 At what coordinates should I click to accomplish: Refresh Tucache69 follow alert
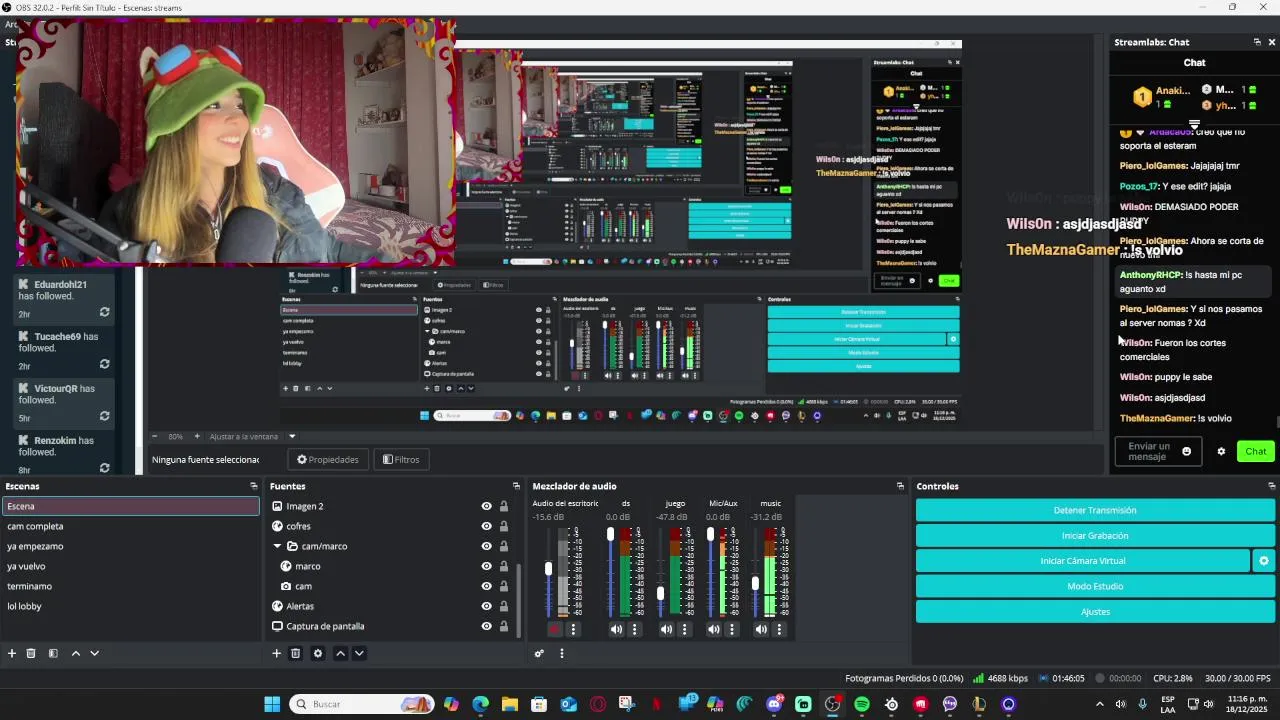pos(104,364)
